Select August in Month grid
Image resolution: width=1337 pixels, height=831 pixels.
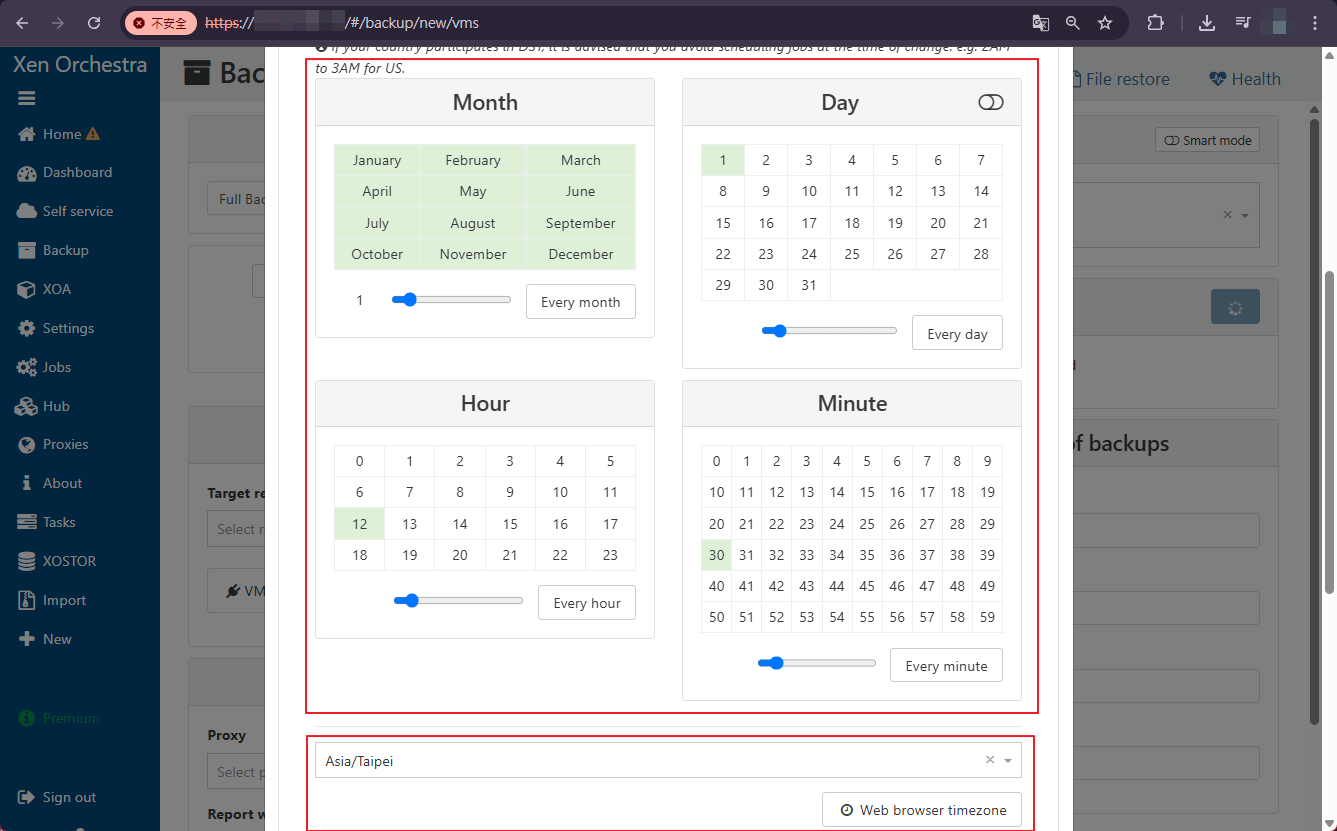(473, 223)
